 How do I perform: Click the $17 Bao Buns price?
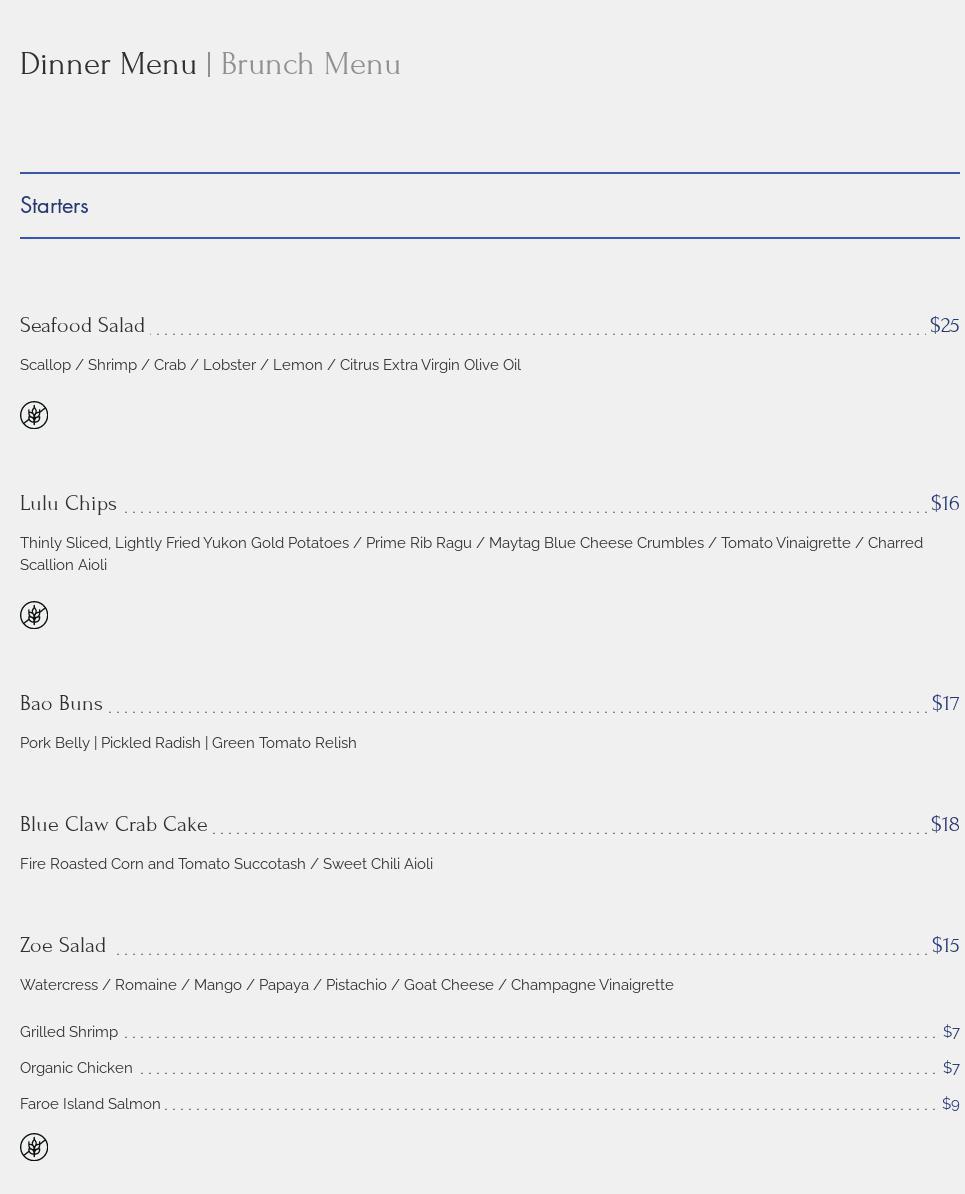[x=945, y=704]
